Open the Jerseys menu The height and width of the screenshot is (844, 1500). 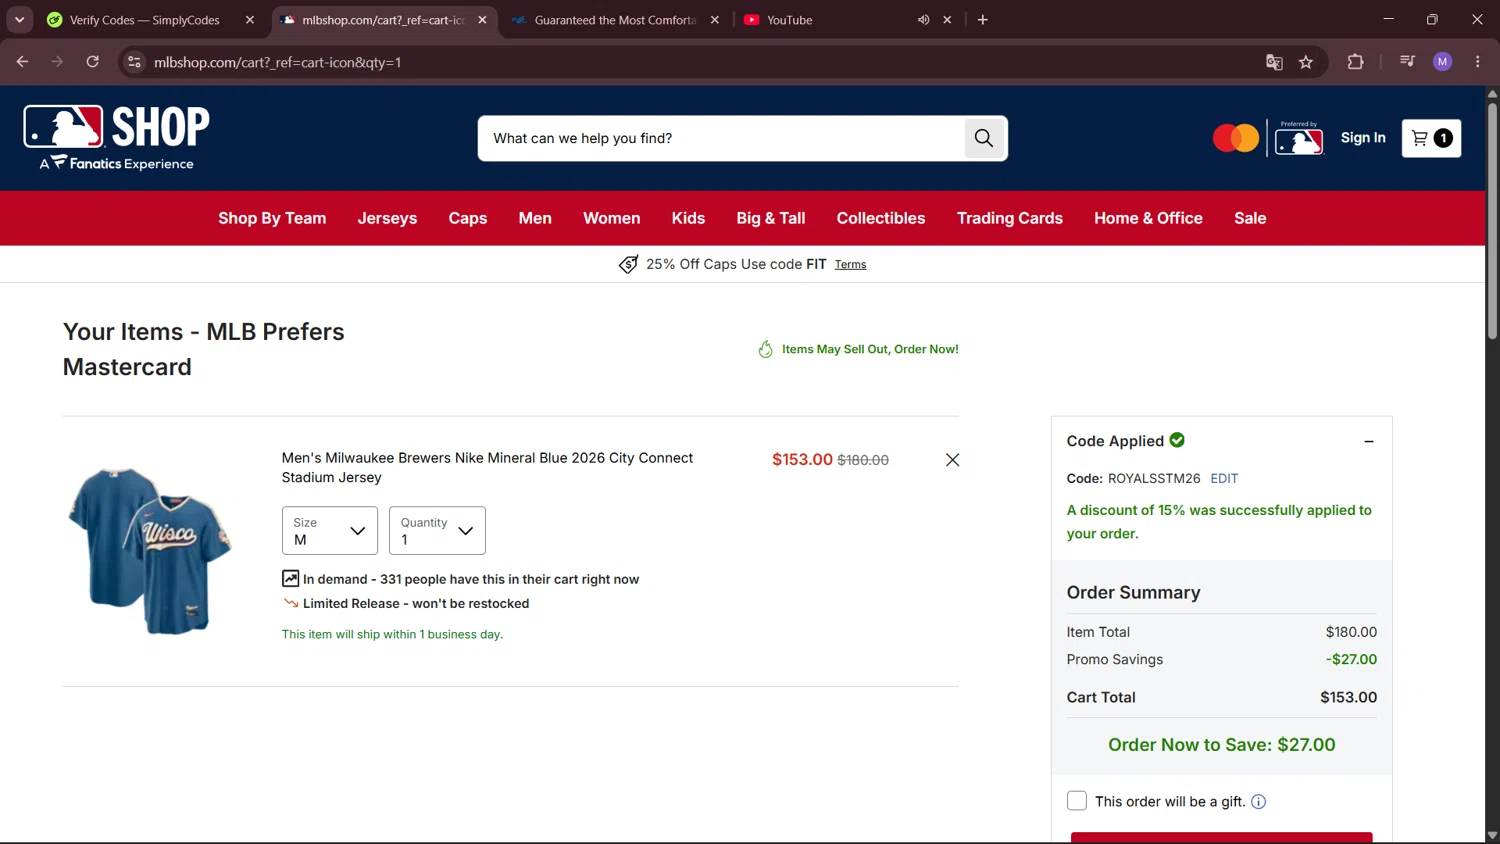coord(387,218)
